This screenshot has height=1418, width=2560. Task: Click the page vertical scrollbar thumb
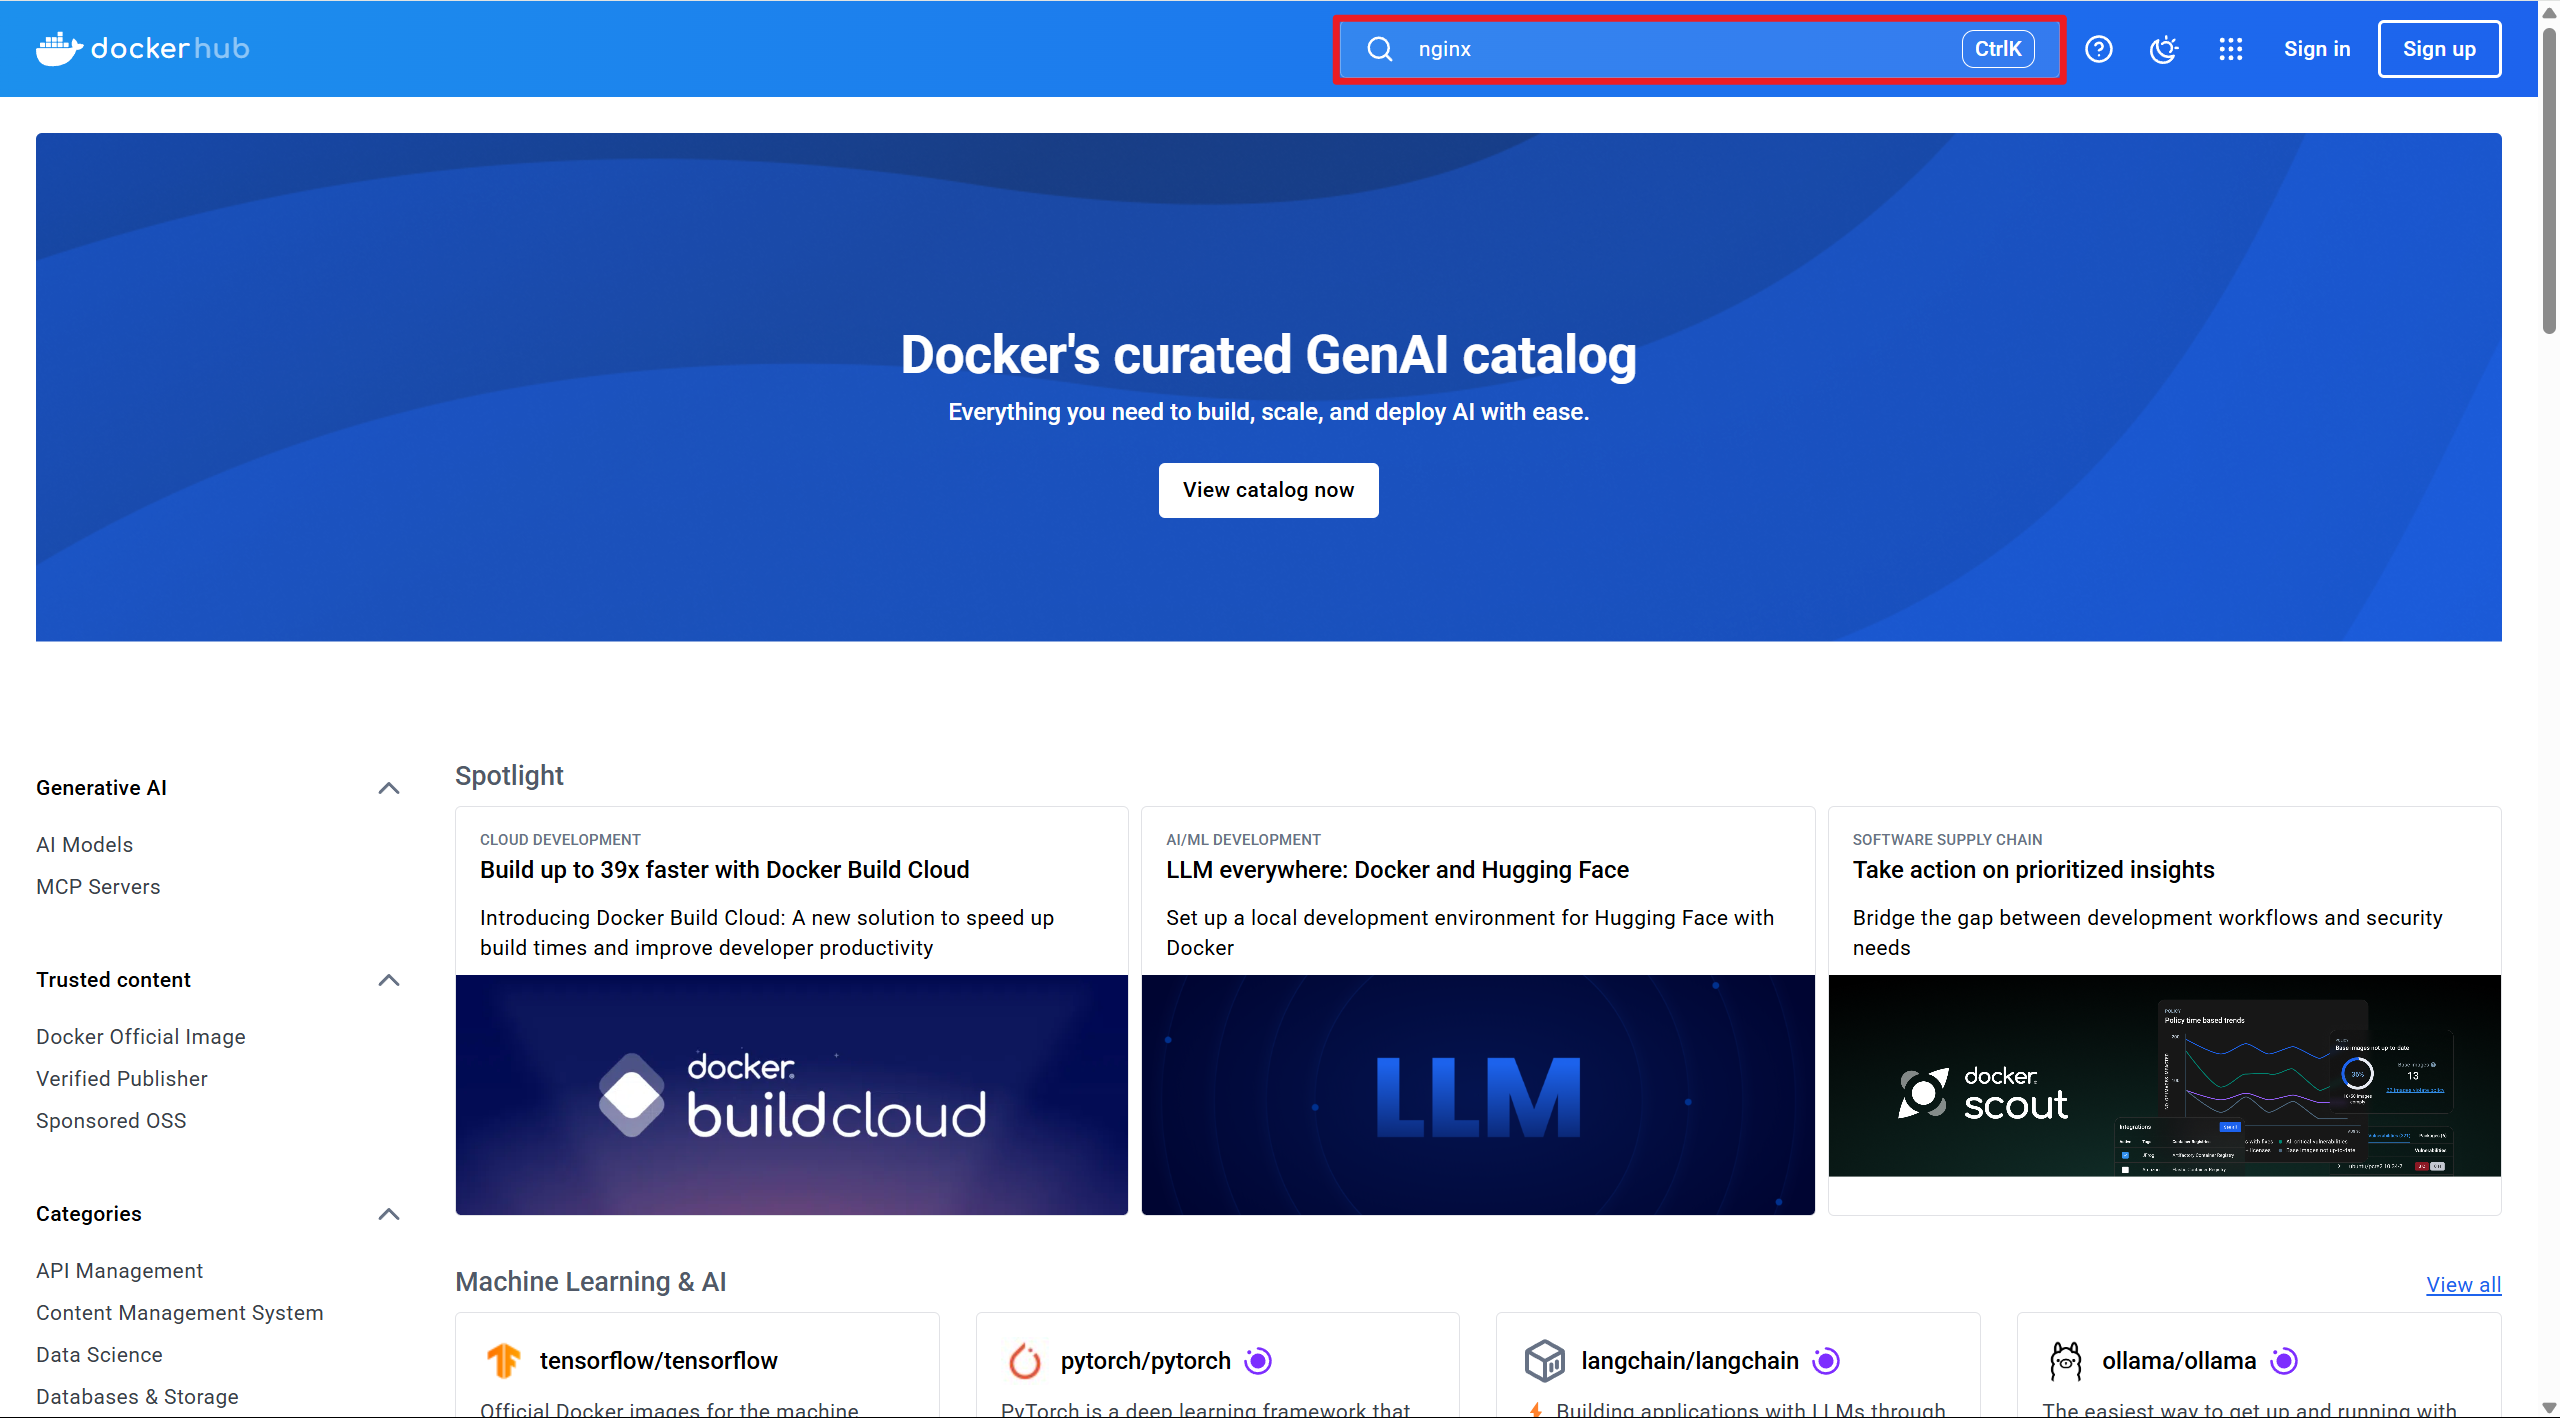click(2549, 180)
